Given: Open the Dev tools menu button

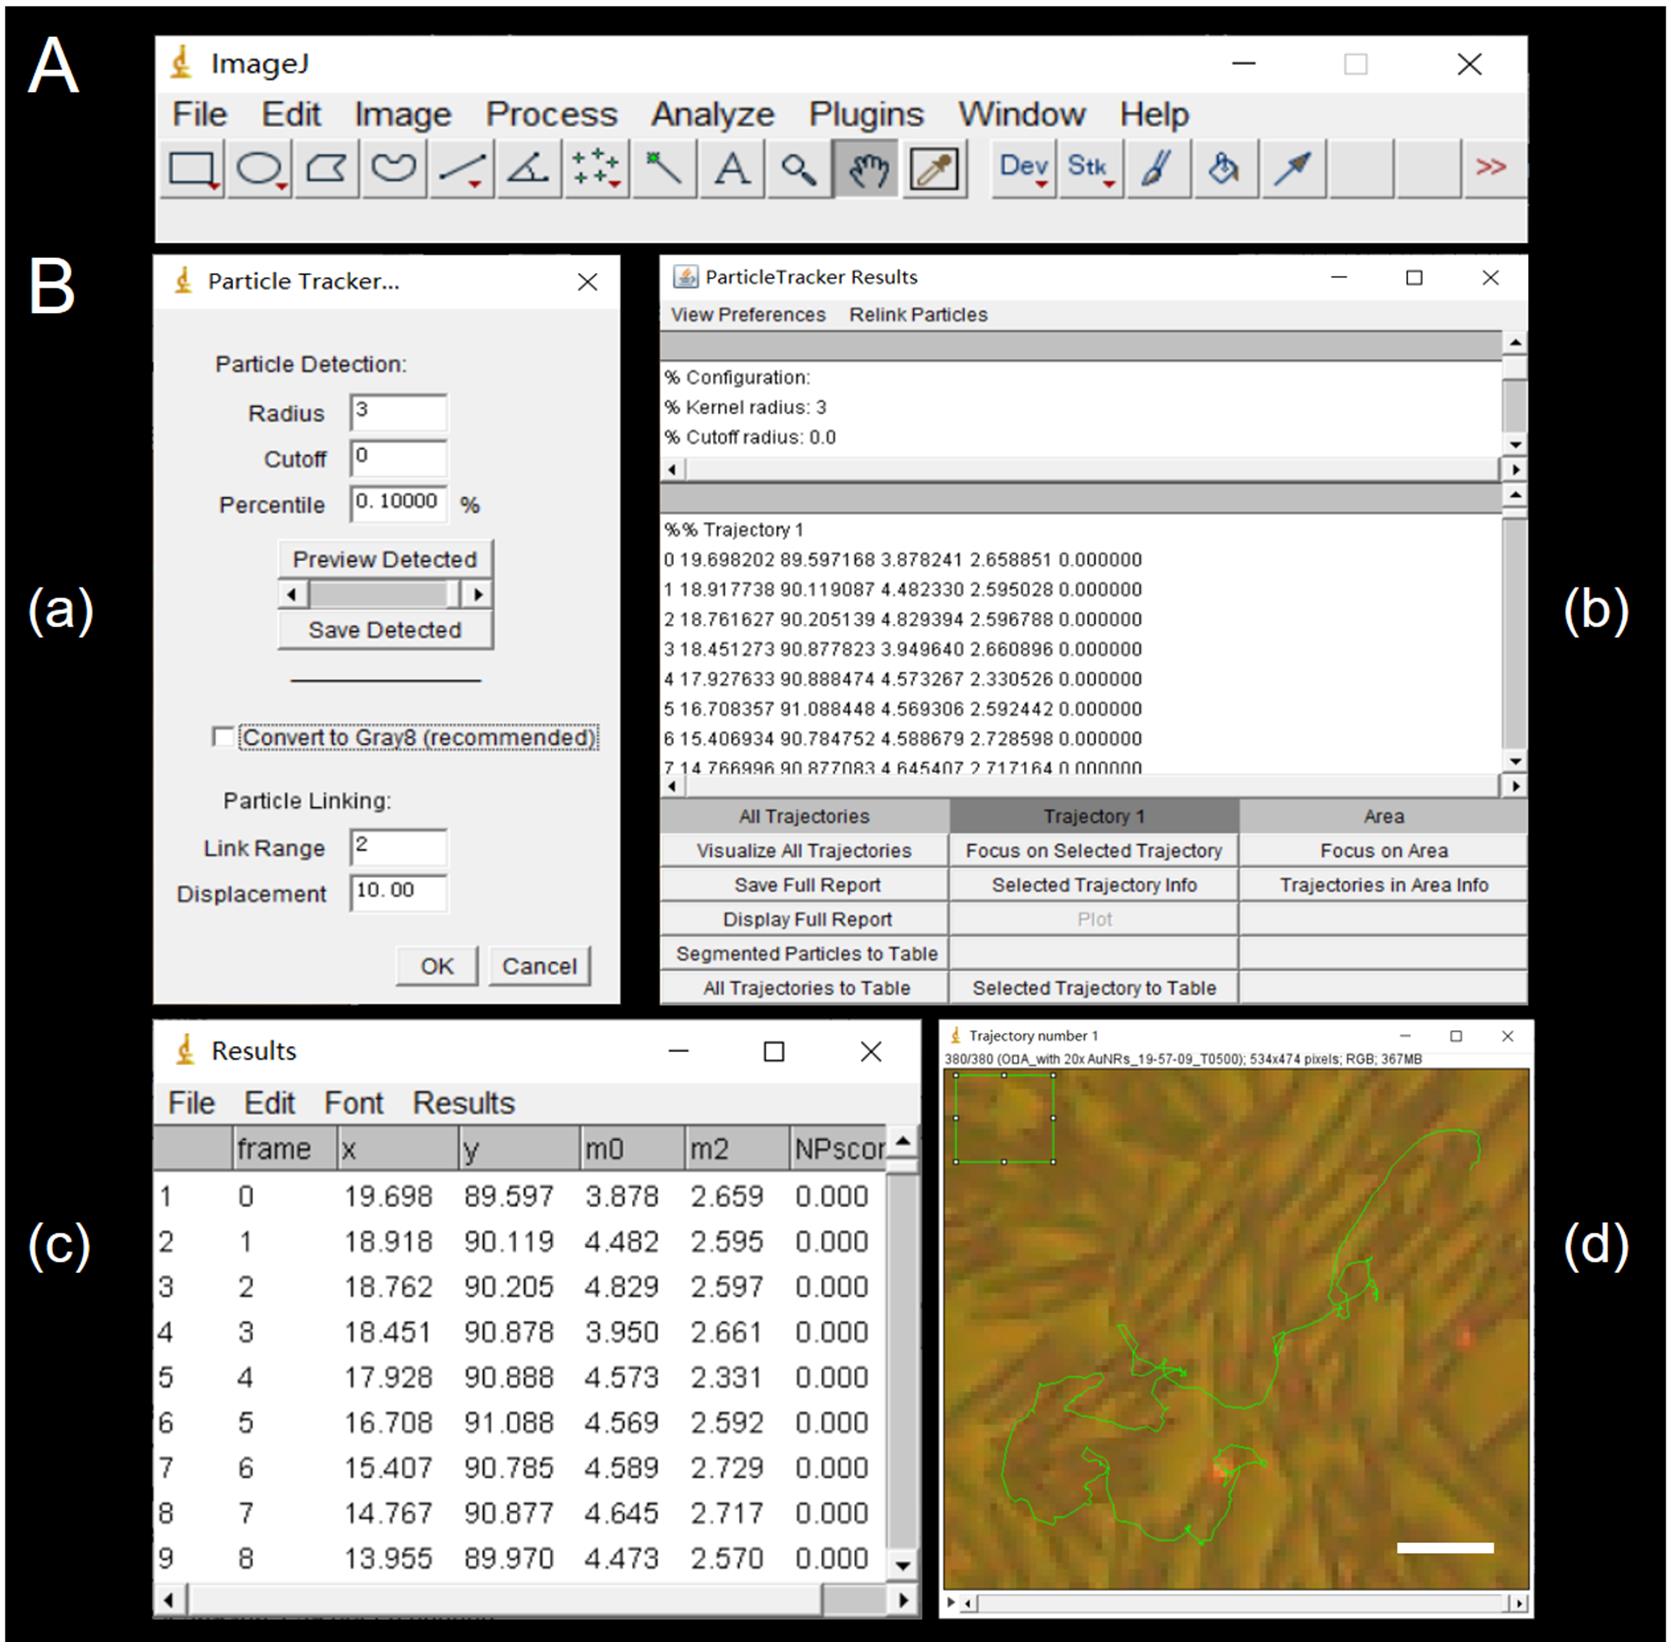Looking at the screenshot, I should pos(1024,168).
